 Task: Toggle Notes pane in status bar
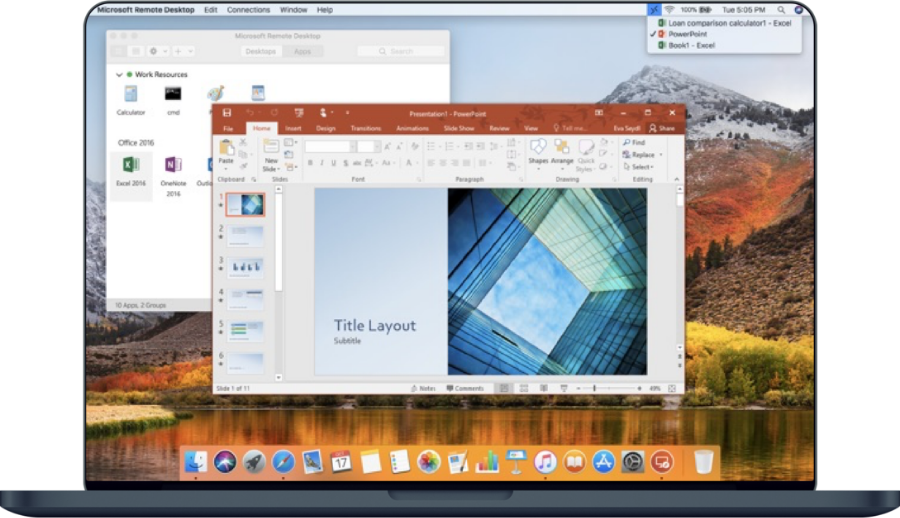[x=423, y=389]
